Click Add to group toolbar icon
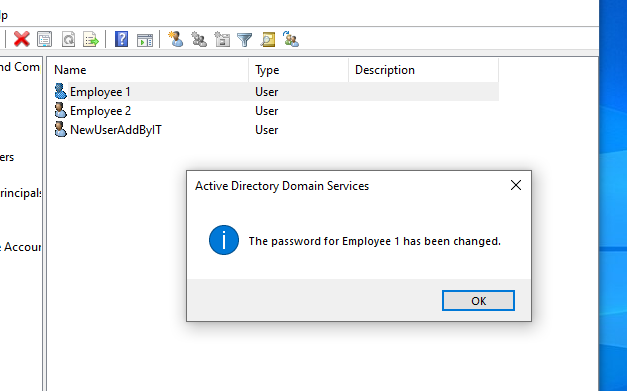 (x=291, y=39)
